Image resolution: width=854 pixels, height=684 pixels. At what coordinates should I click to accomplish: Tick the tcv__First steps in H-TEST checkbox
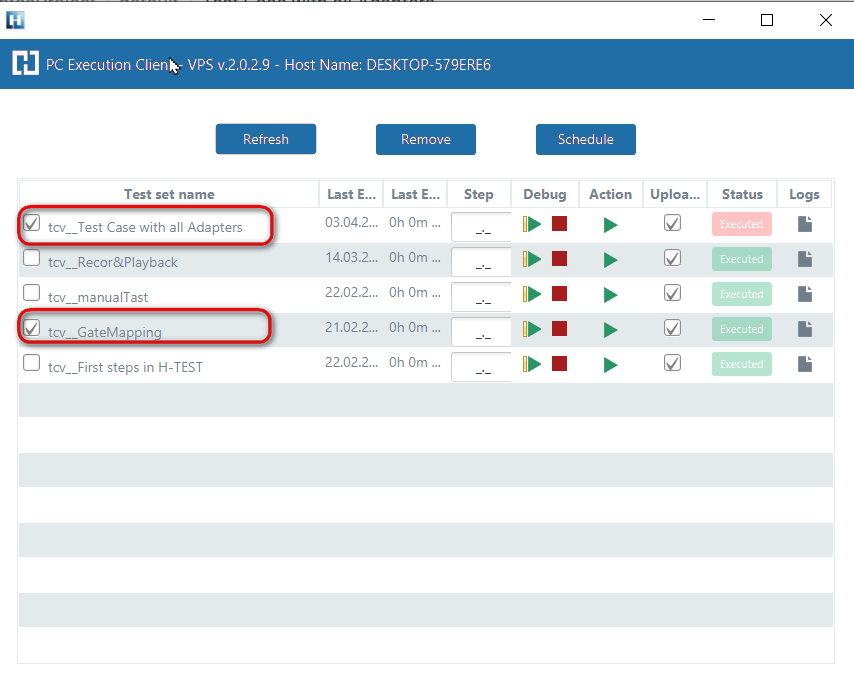[32, 363]
